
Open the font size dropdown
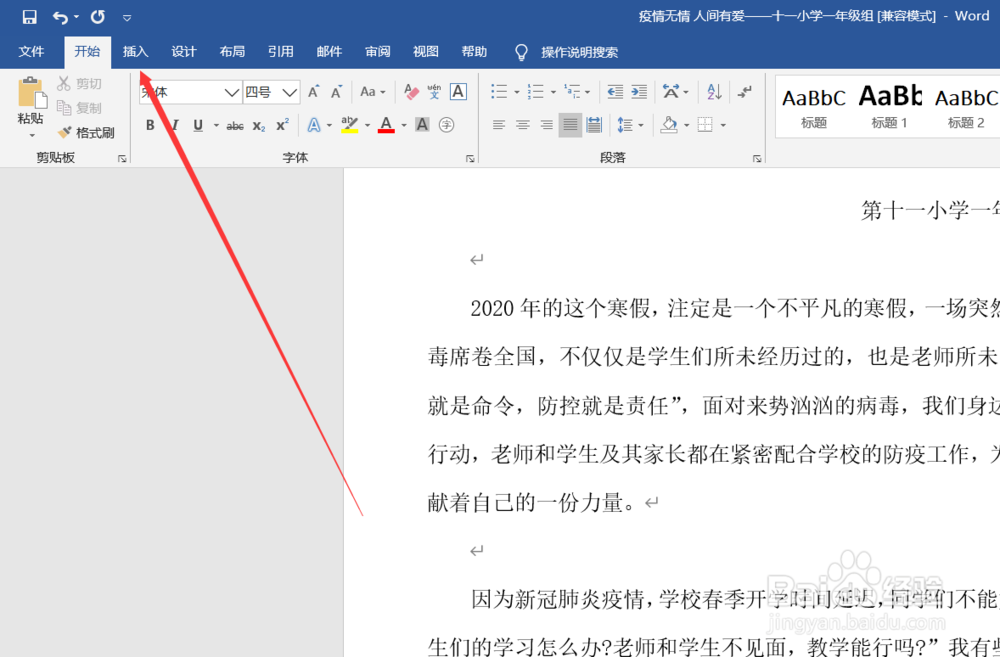pos(288,91)
